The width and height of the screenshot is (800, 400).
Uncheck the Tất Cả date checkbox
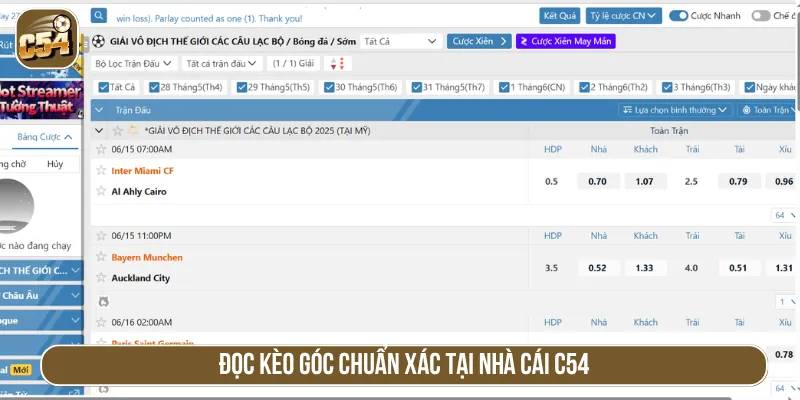[104, 87]
